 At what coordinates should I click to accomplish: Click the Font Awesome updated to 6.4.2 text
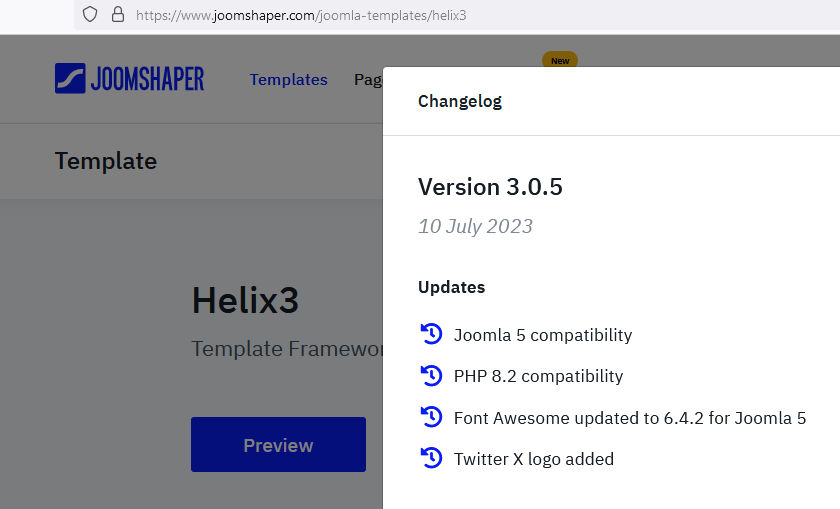629,418
